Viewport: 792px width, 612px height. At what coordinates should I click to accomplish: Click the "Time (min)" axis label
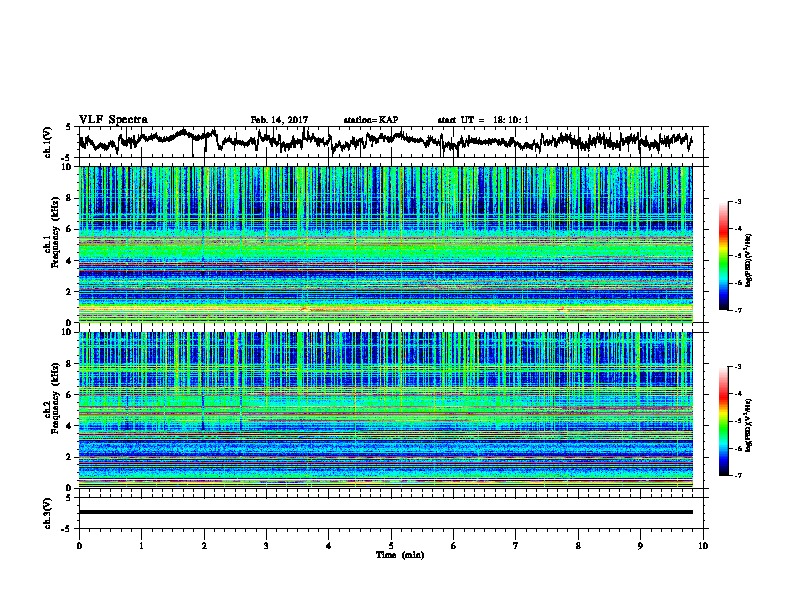point(400,555)
